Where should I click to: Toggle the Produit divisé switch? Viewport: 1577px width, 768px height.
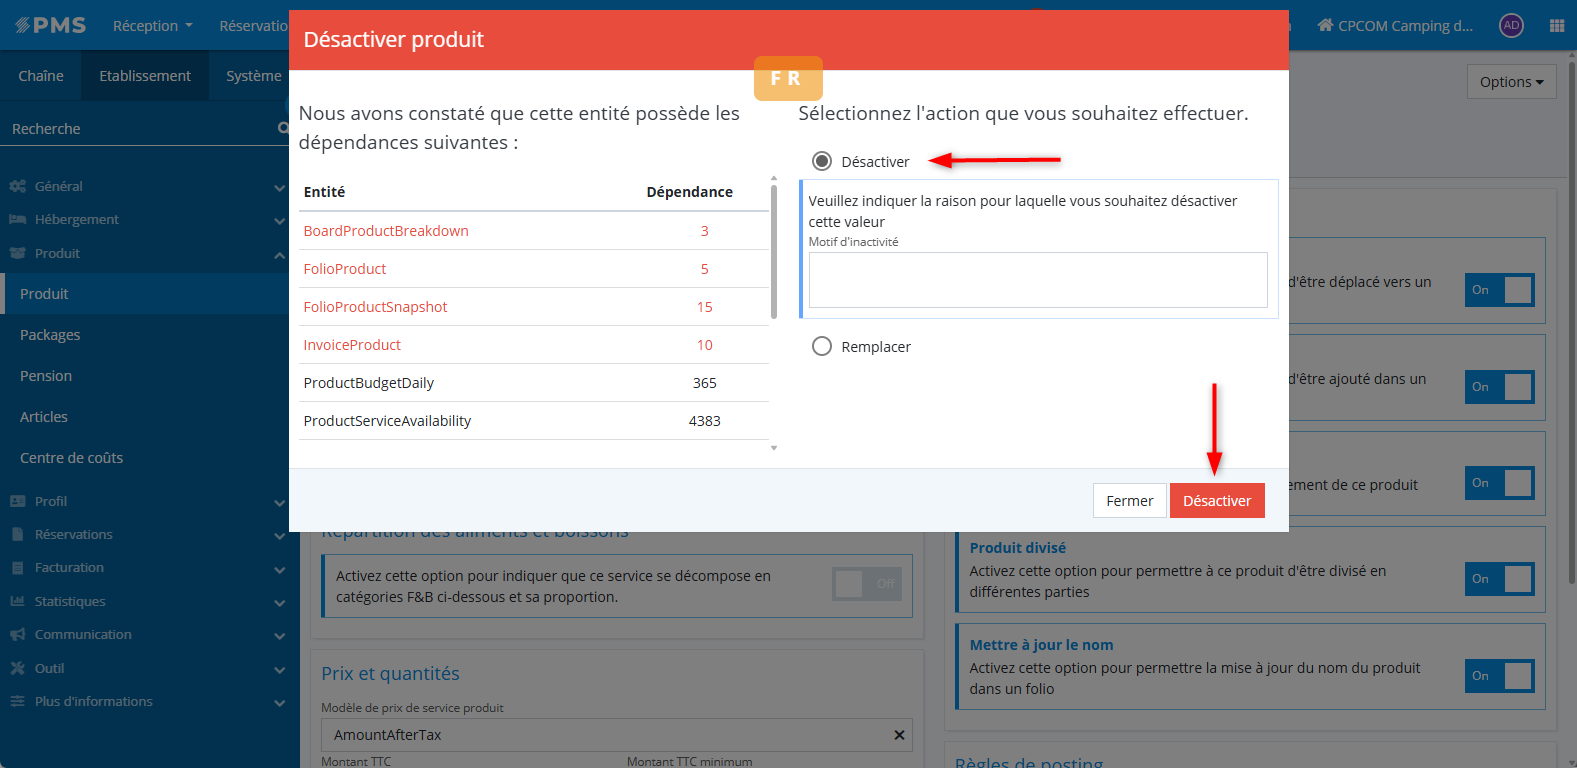[x=1499, y=579]
